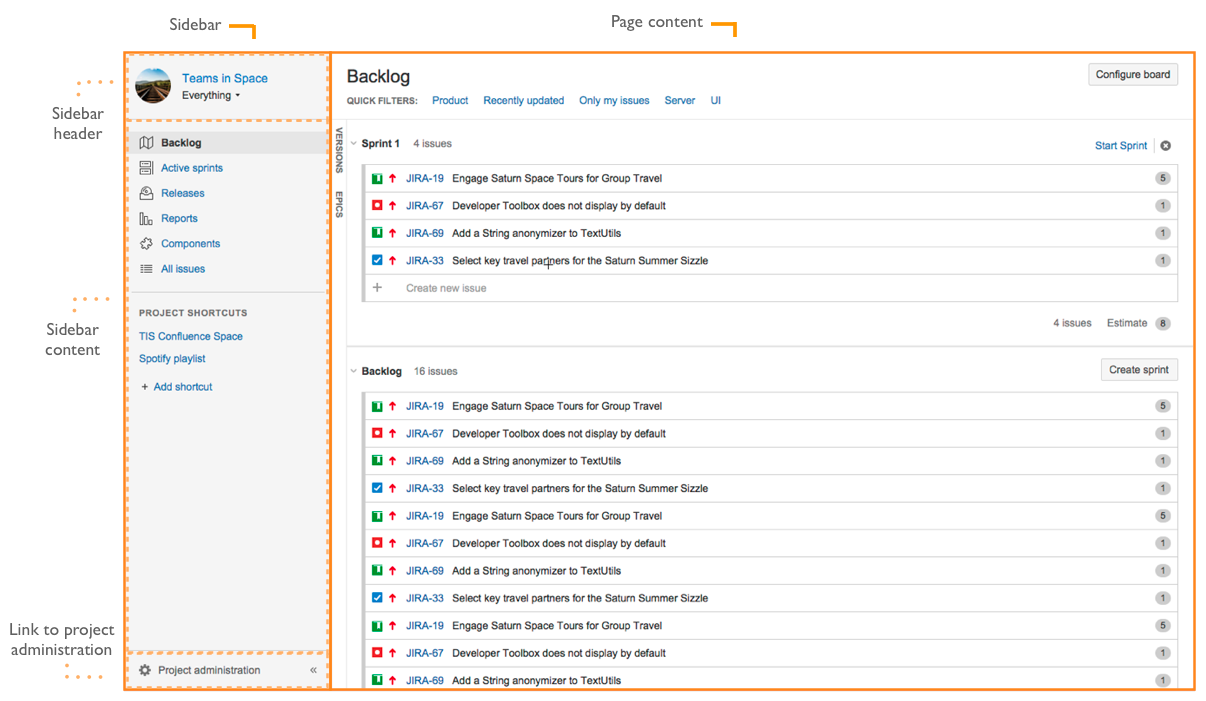Image resolution: width=1206 pixels, height=701 pixels.
Task: Collapse the Backlog issues section
Action: pyautogui.click(x=354, y=370)
